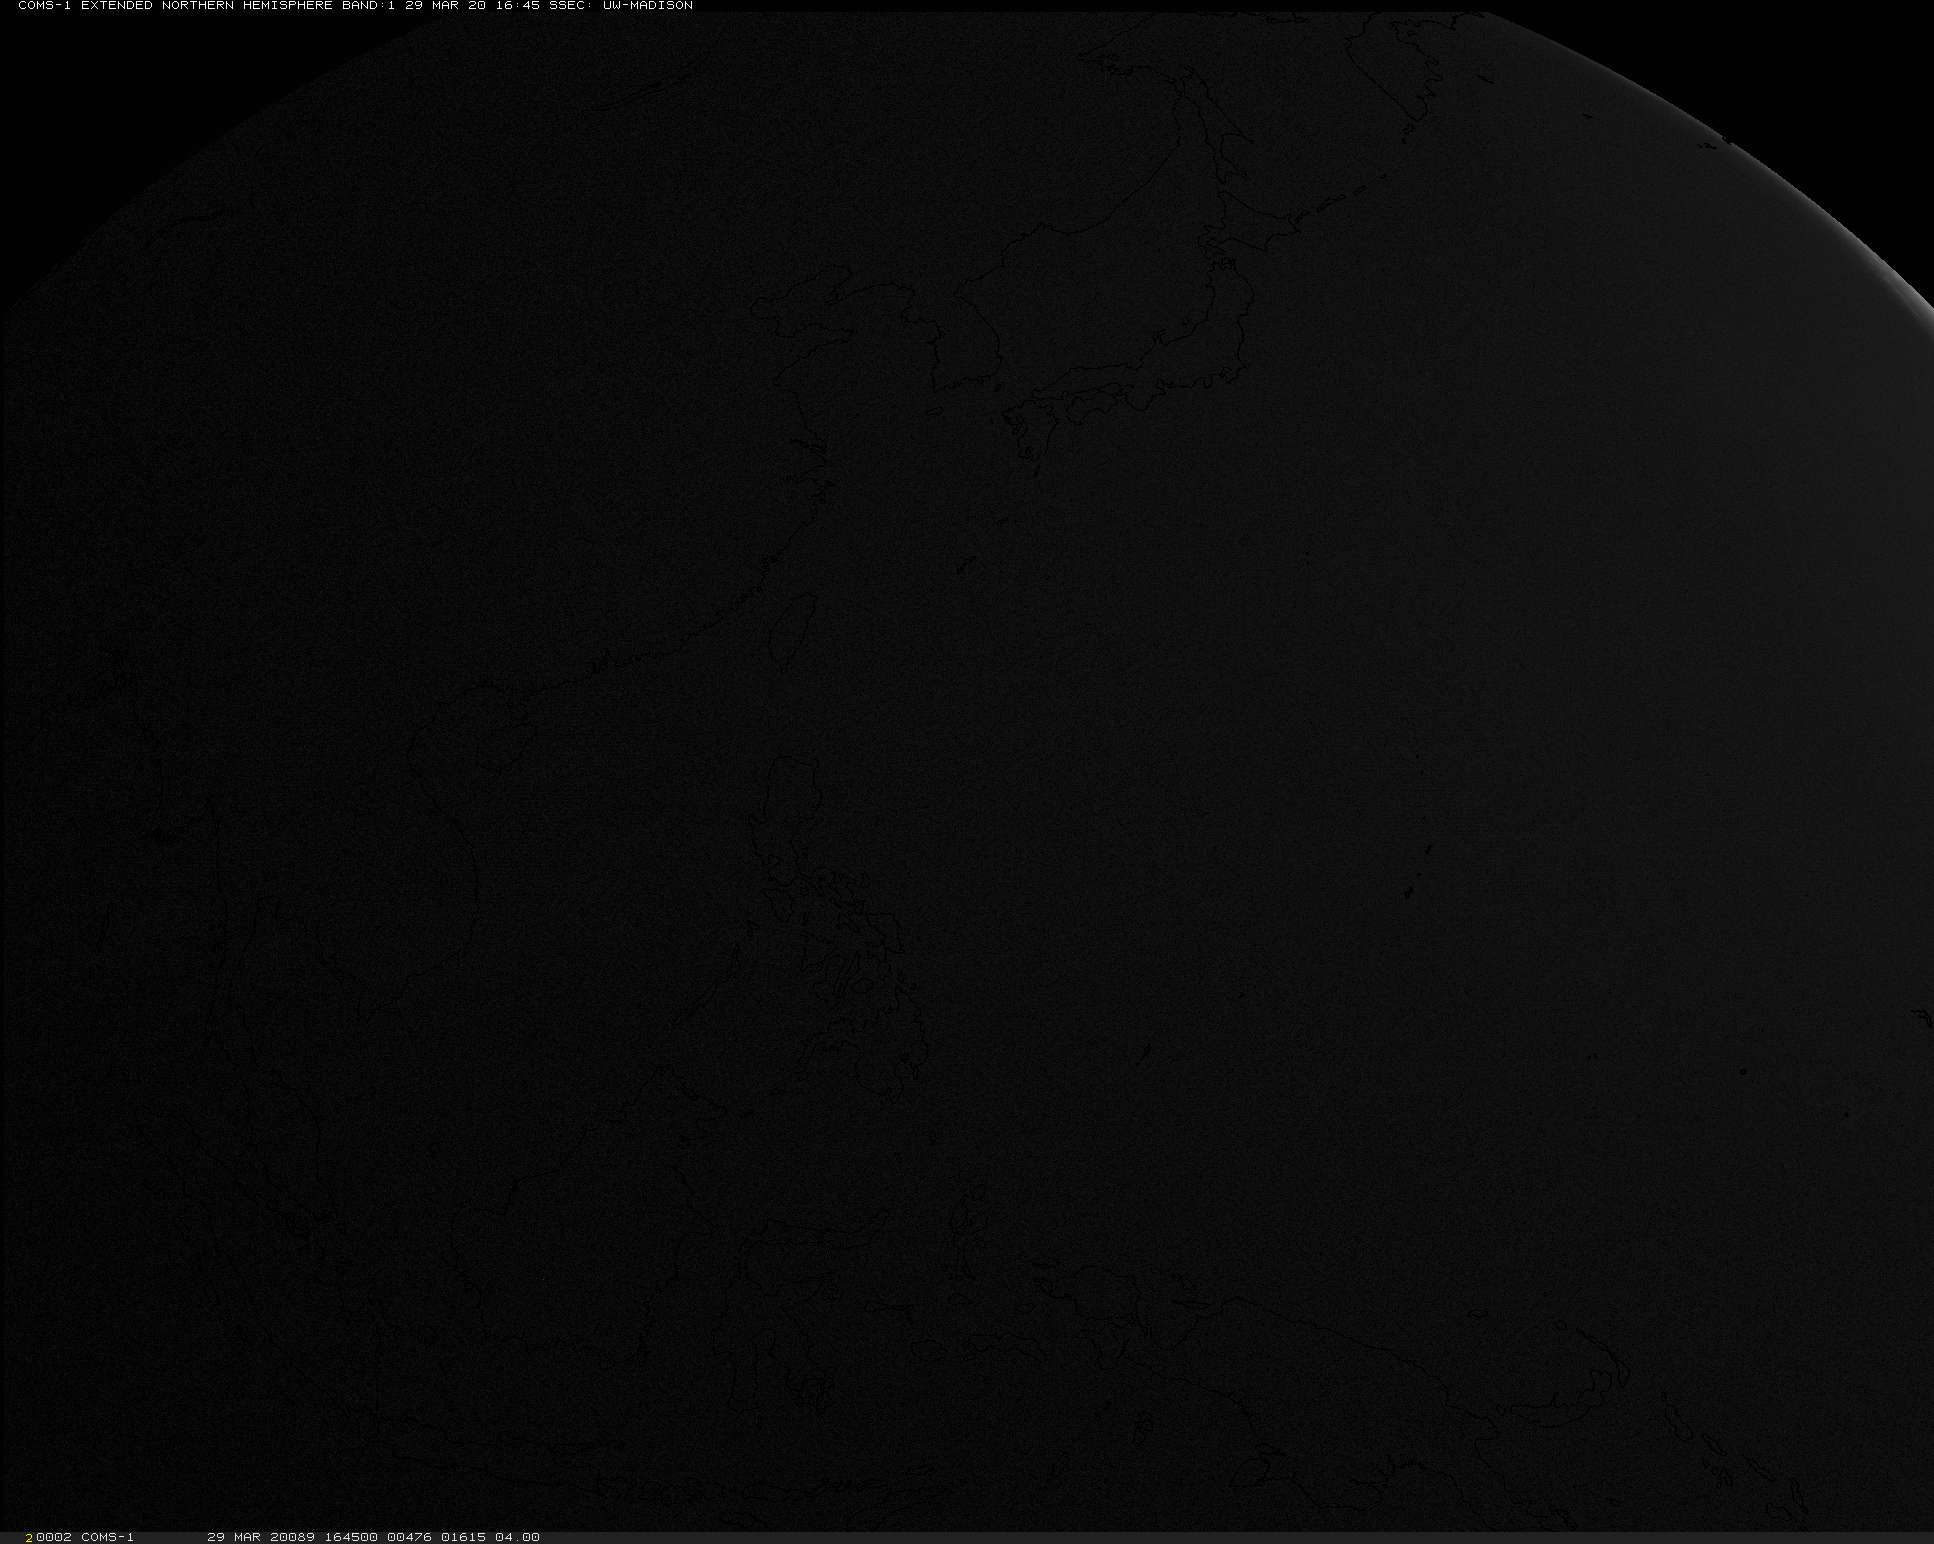Click the '29 MAR 20089' footer date
This screenshot has height=1544, width=1934.
[x=261, y=1537]
